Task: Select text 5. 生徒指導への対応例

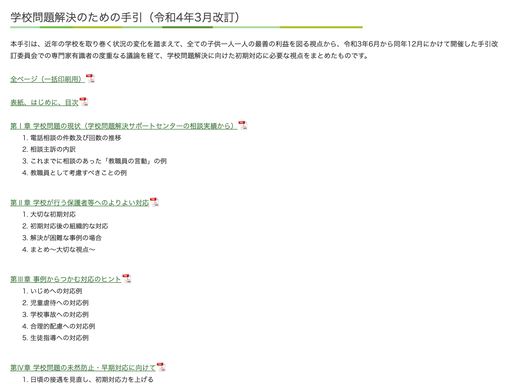Action: point(55,338)
